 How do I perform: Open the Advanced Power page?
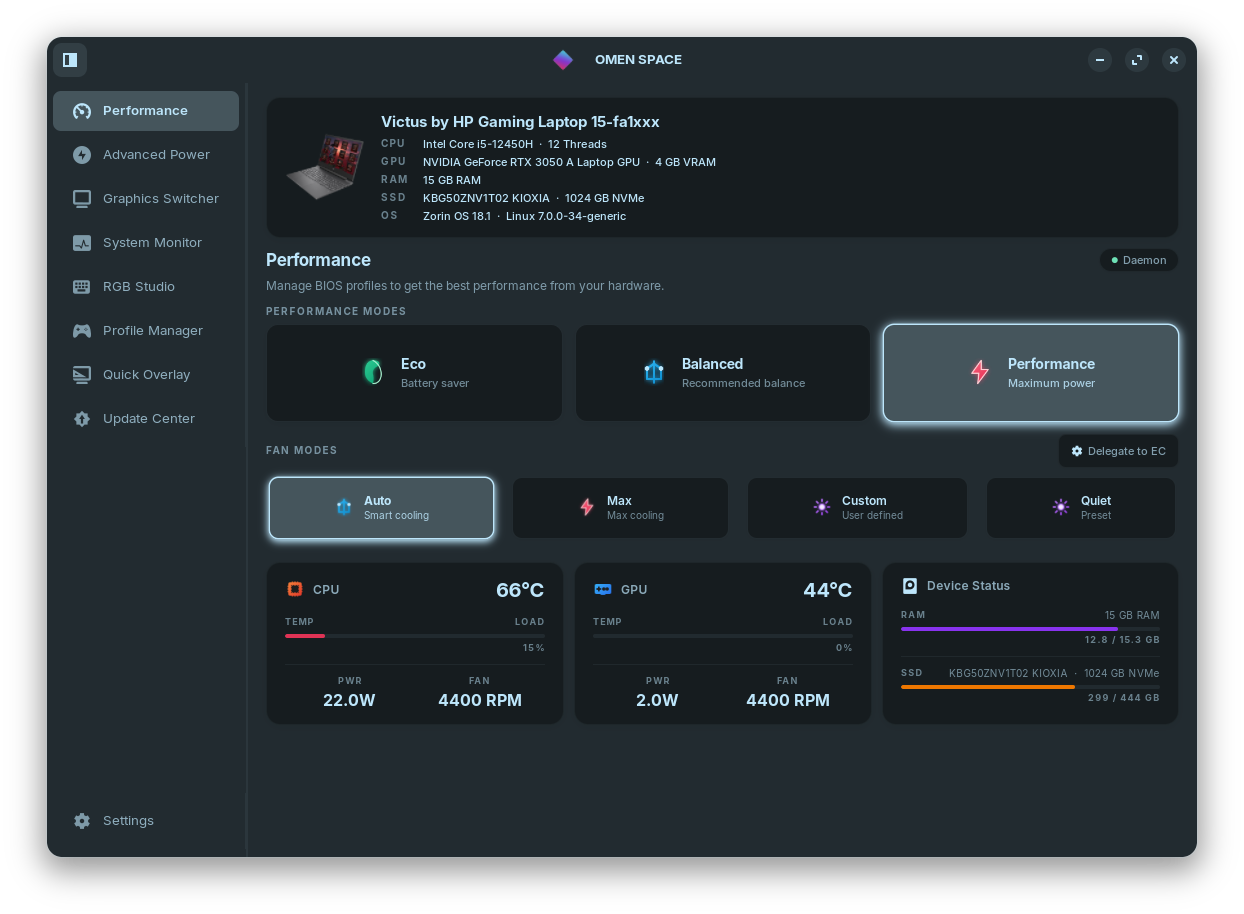146,155
